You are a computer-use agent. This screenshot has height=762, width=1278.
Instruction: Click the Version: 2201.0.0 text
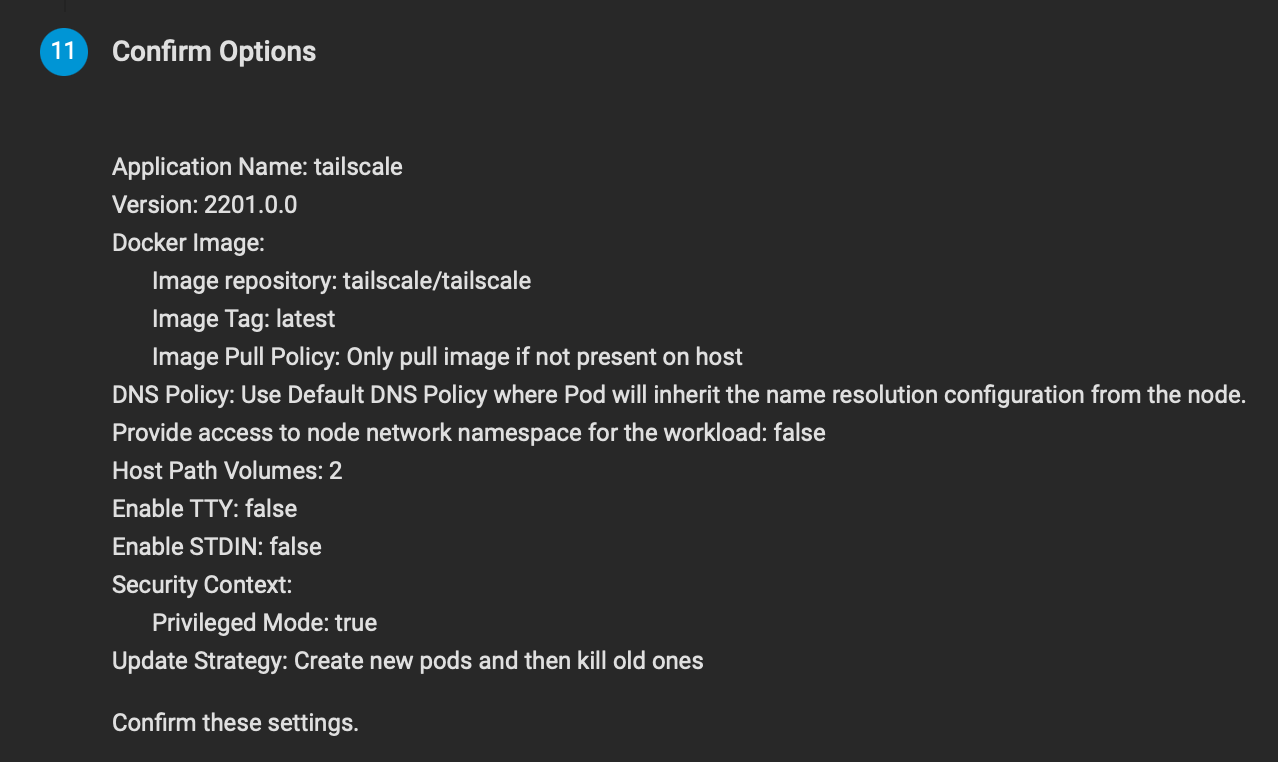tap(205, 205)
